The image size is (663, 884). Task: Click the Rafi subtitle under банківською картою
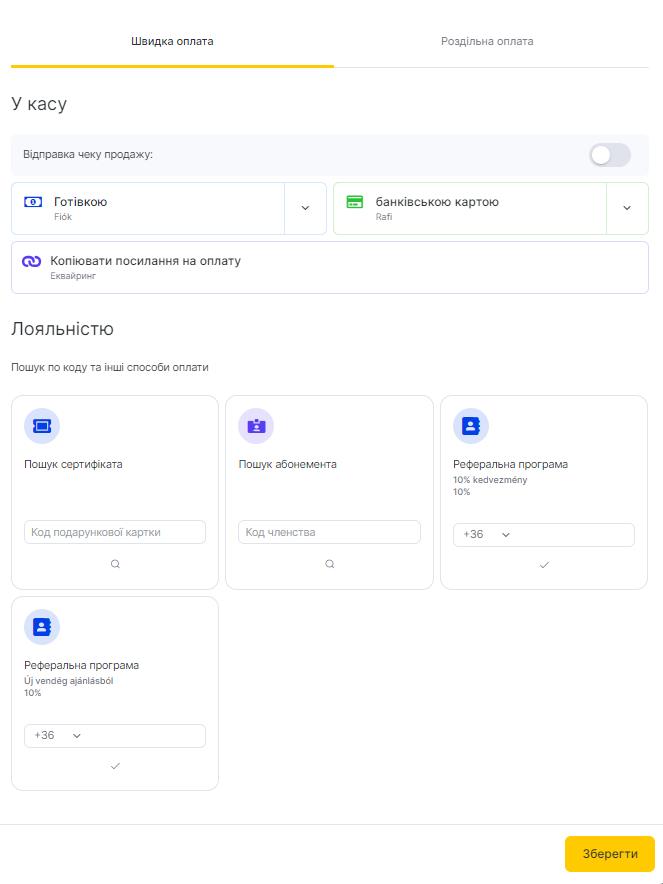pos(384,217)
